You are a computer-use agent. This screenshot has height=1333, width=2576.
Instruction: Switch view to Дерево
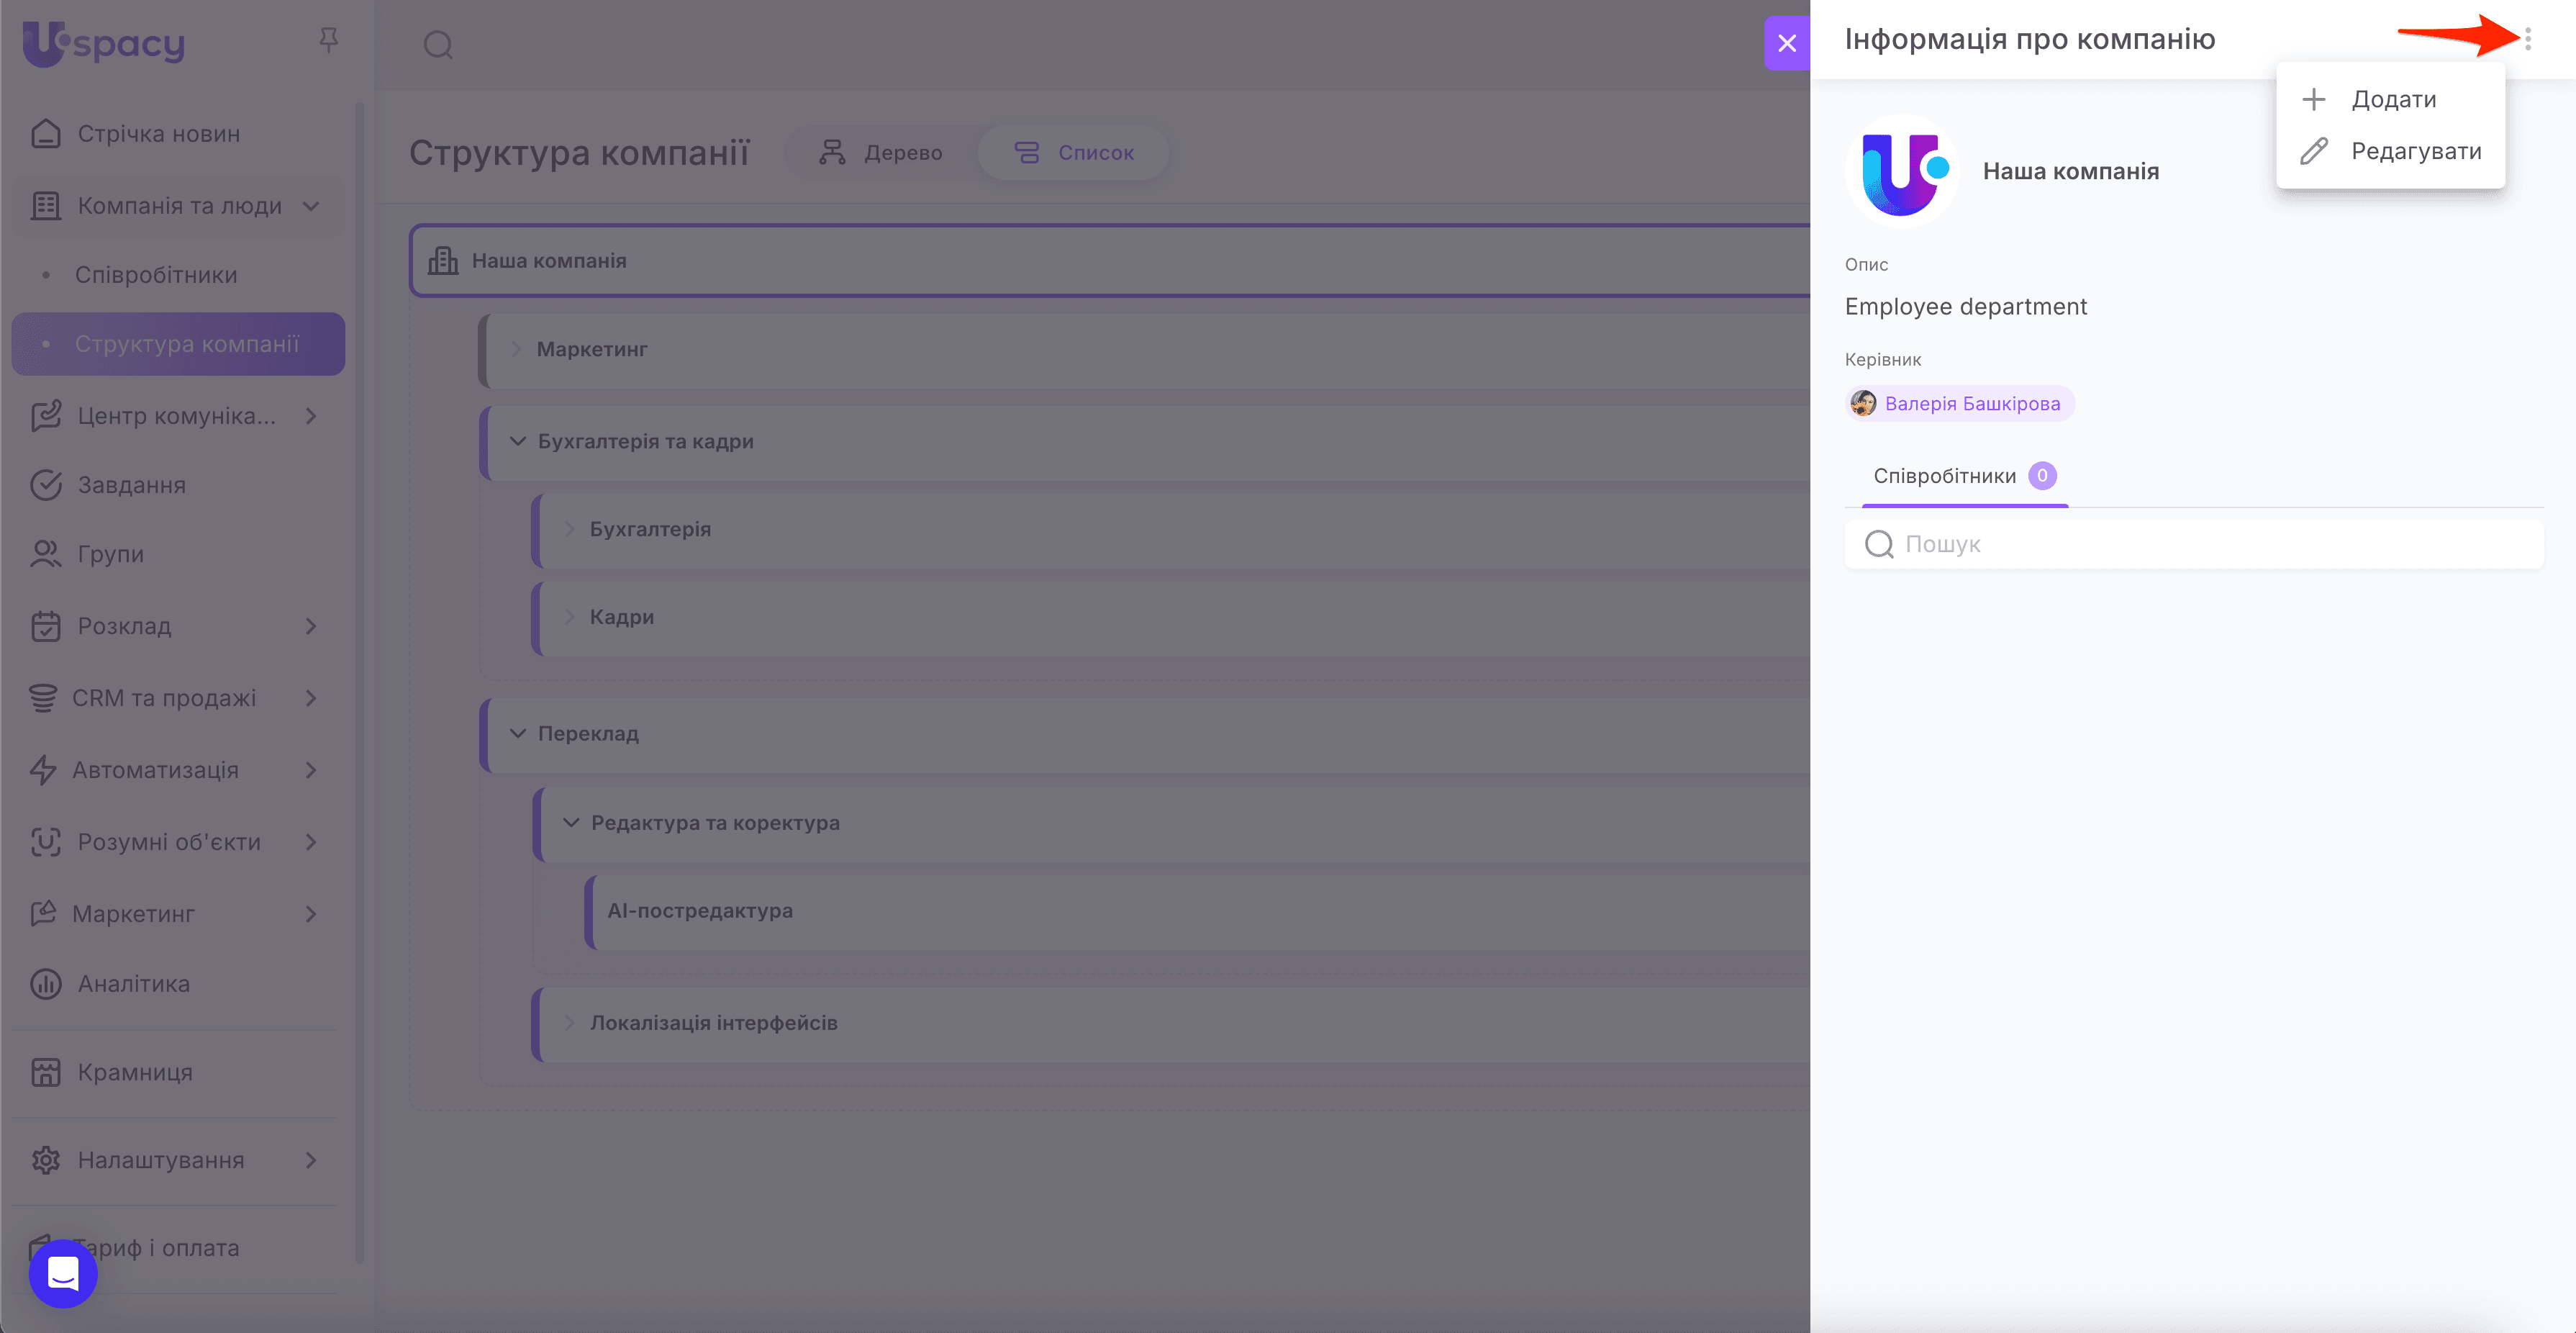point(881,153)
